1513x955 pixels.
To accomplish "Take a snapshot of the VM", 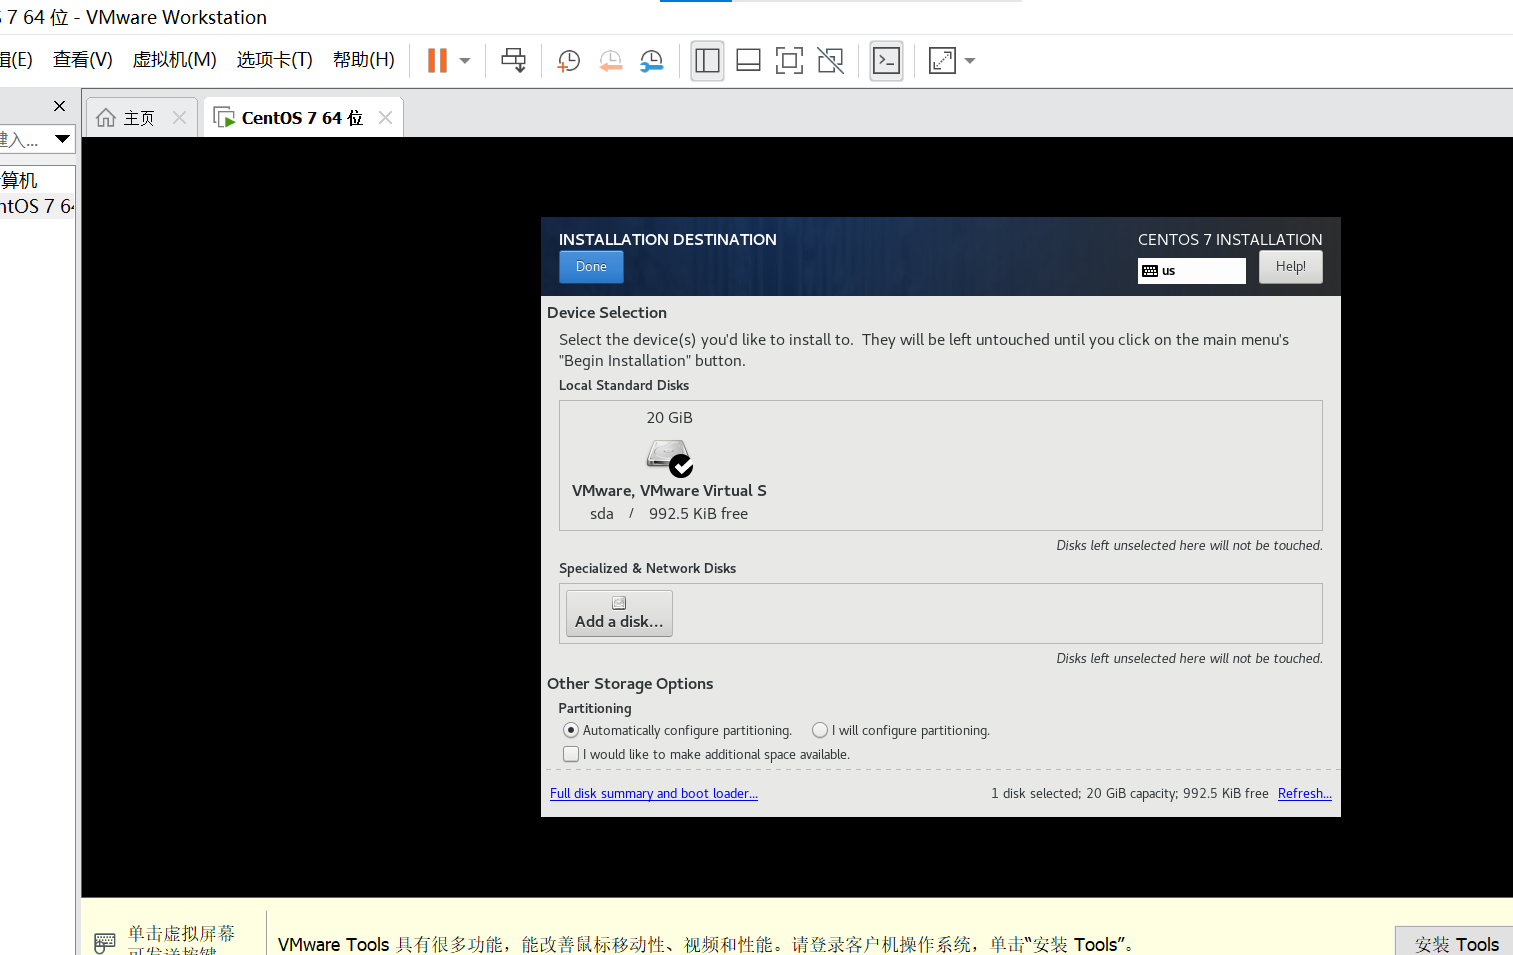I will [x=568, y=61].
